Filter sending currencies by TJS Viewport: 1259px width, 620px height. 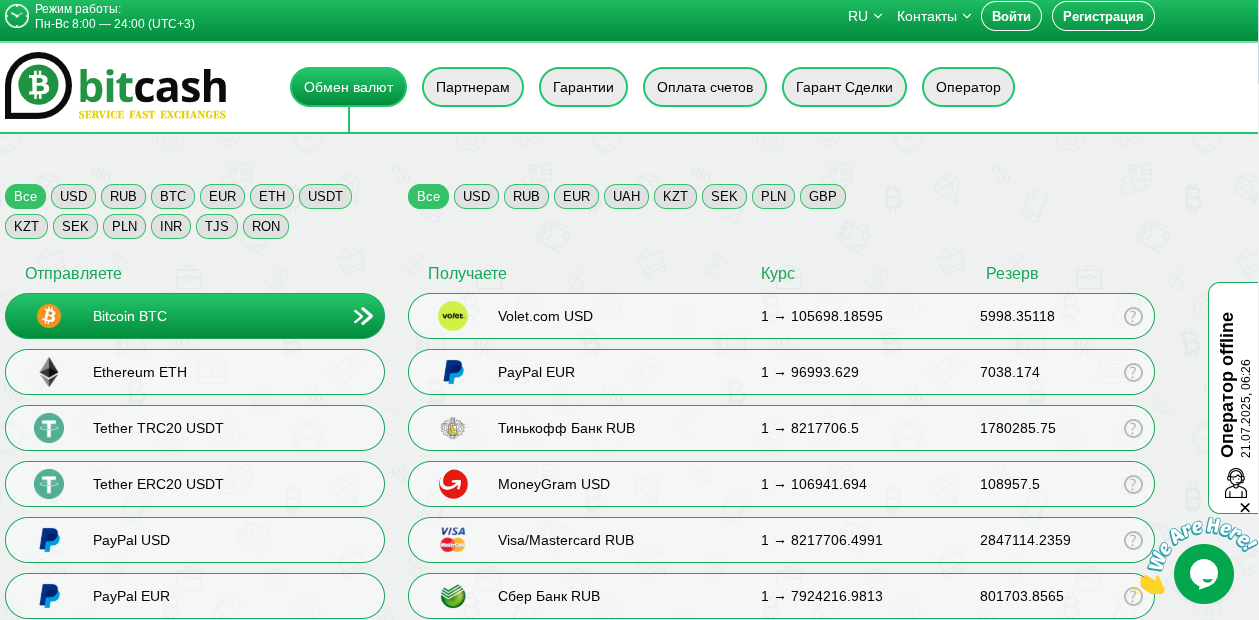pyautogui.click(x=217, y=226)
